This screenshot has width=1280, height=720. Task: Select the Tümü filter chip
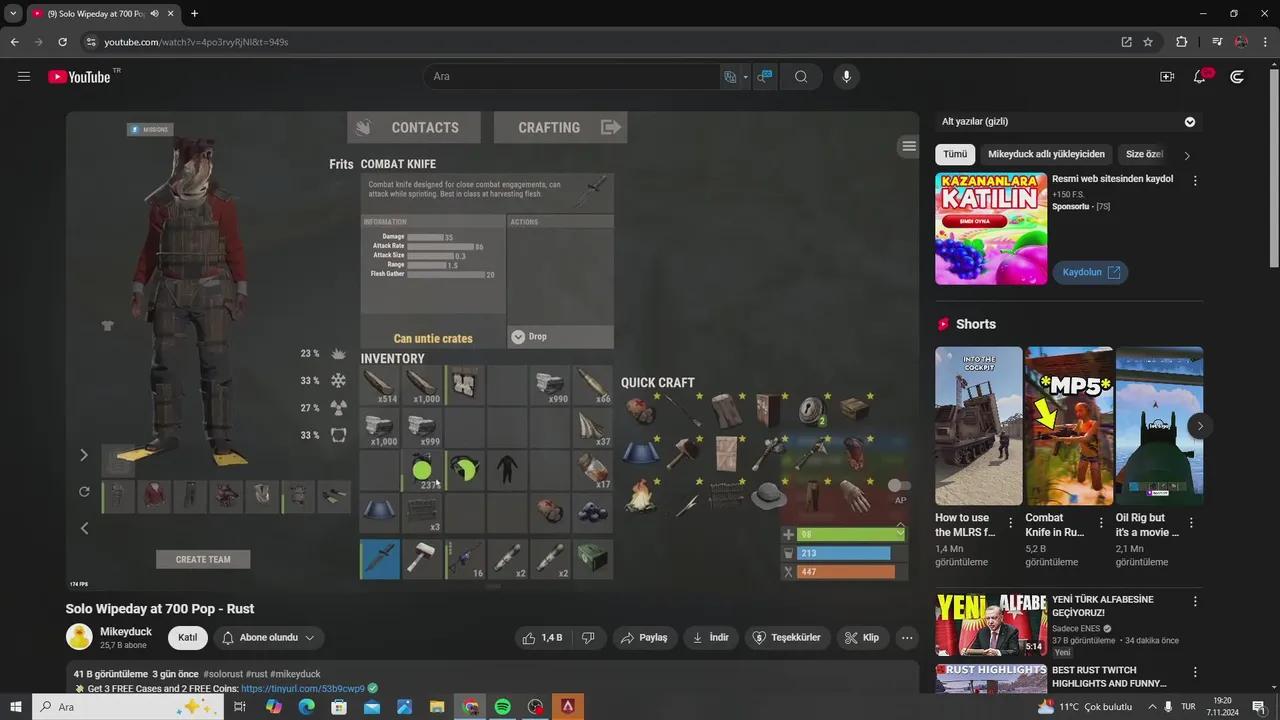[955, 155]
